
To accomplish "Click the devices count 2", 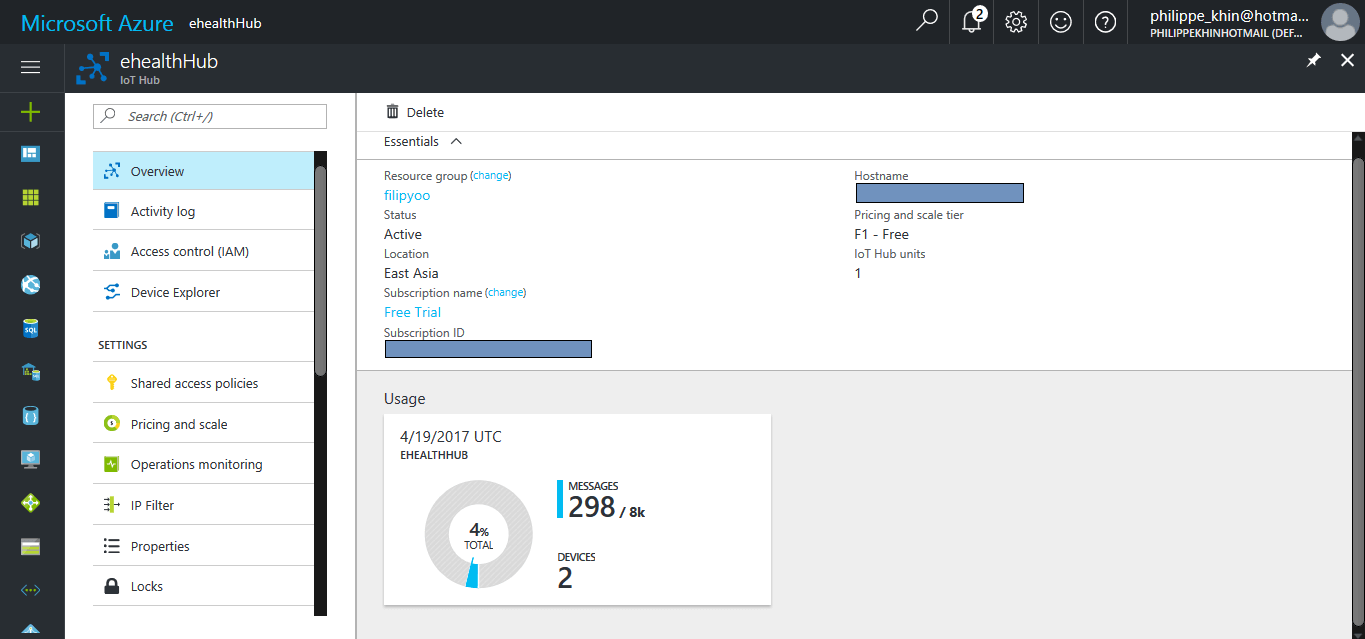I will point(565,578).
